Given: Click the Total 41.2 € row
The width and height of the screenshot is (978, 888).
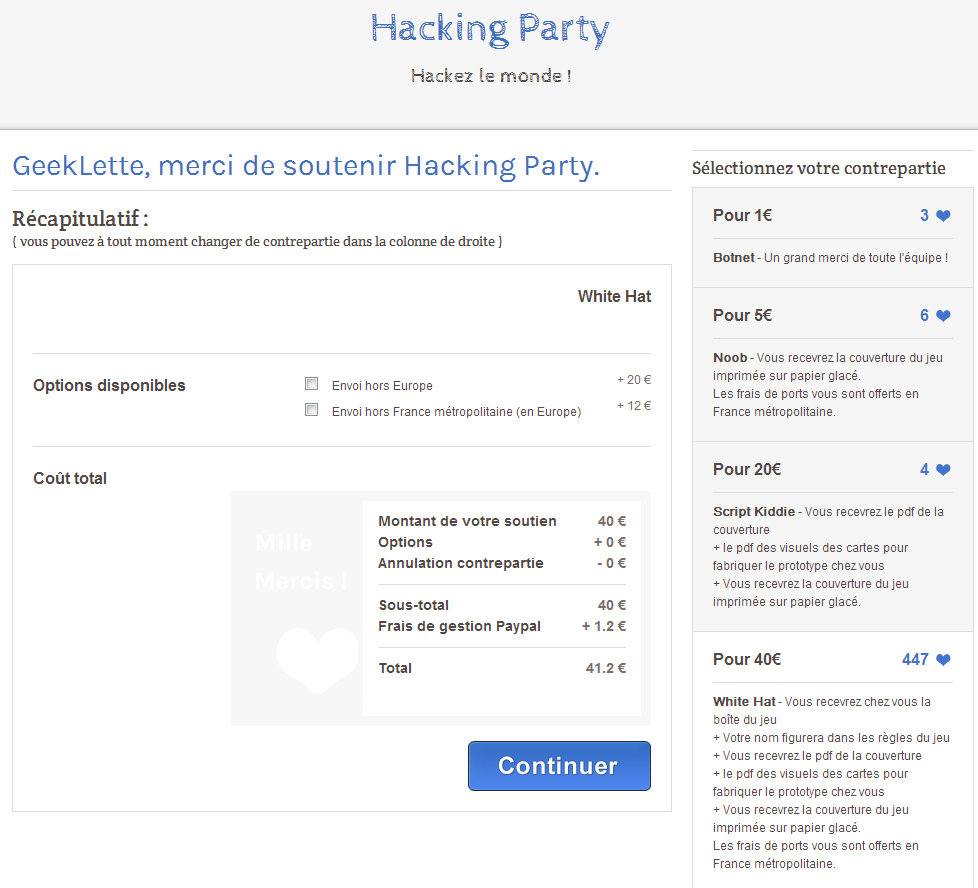Looking at the screenshot, I should coord(501,668).
